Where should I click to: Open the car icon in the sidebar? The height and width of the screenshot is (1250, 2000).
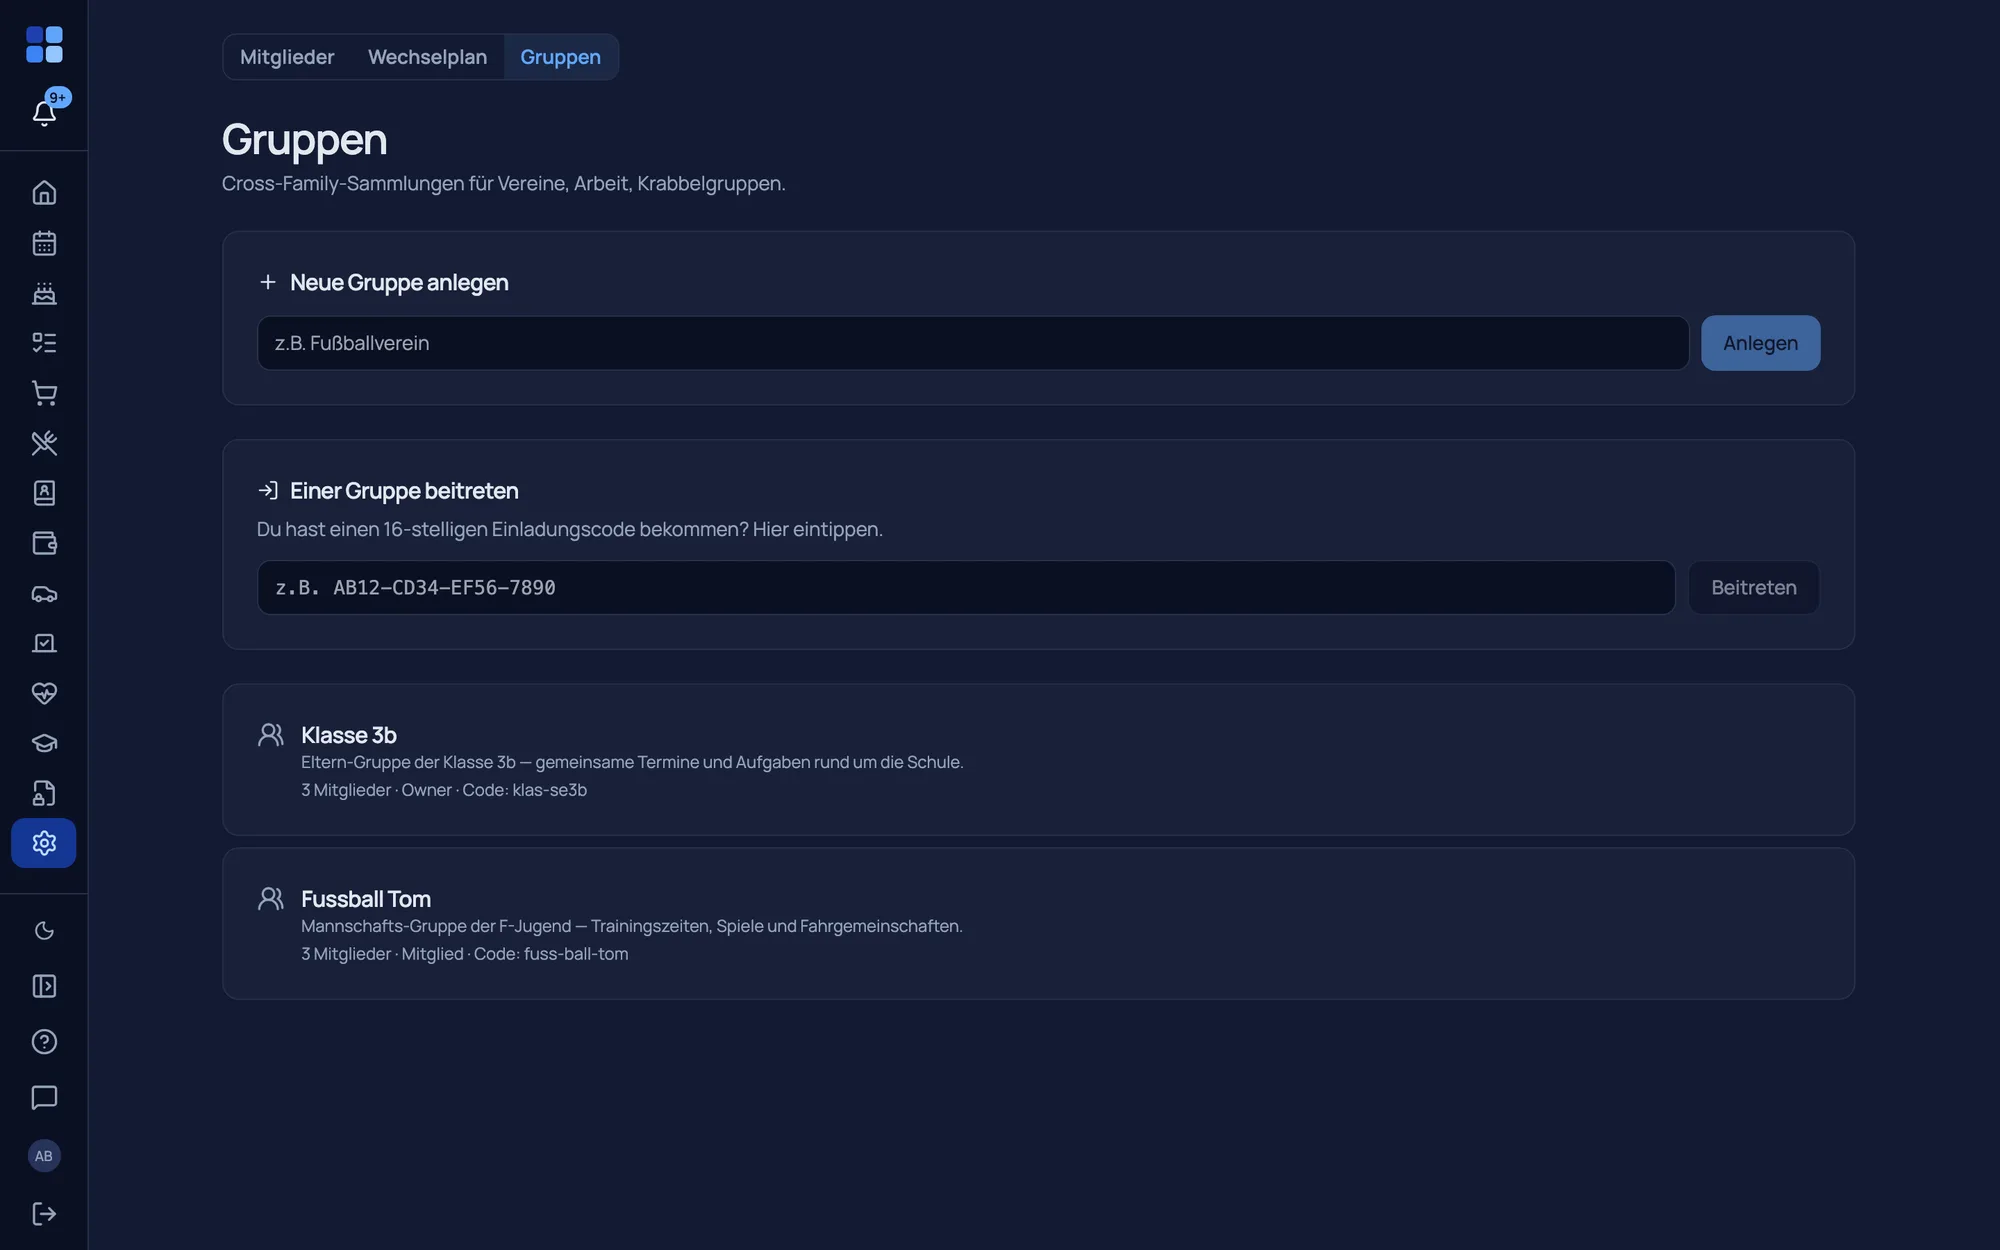pyautogui.click(x=44, y=593)
